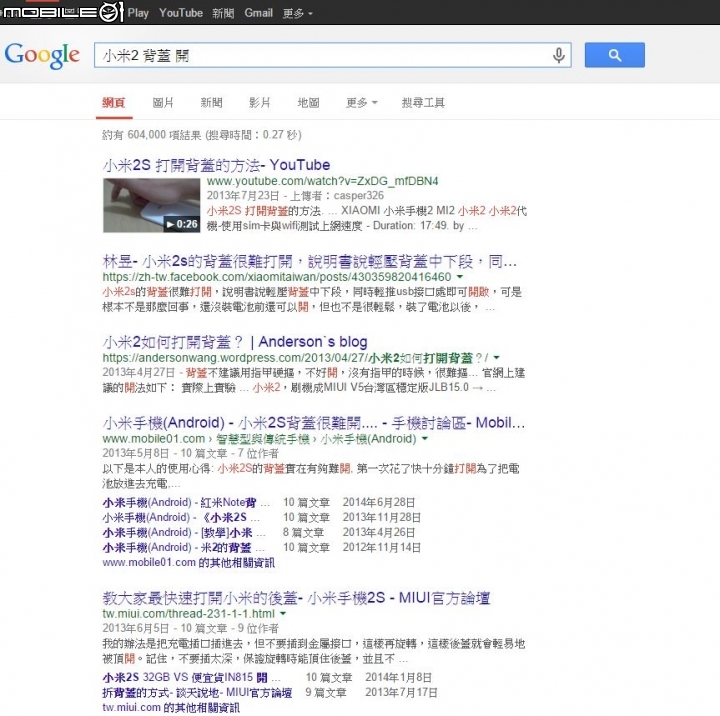The width and height of the screenshot is (720, 716).
Task: Switch to the 圖片 results tab
Action: pos(163,102)
